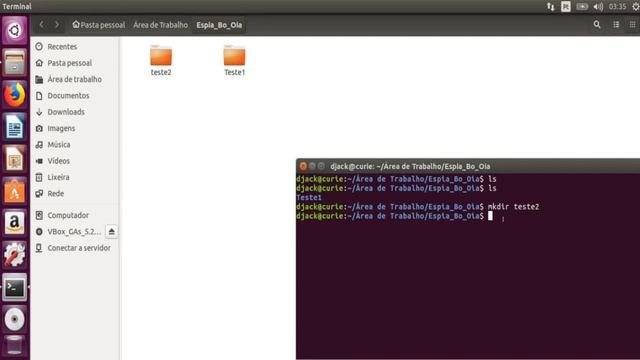Image resolution: width=640 pixels, height=360 pixels.
Task: Open the Files manager in the dock
Action: coord(14,63)
